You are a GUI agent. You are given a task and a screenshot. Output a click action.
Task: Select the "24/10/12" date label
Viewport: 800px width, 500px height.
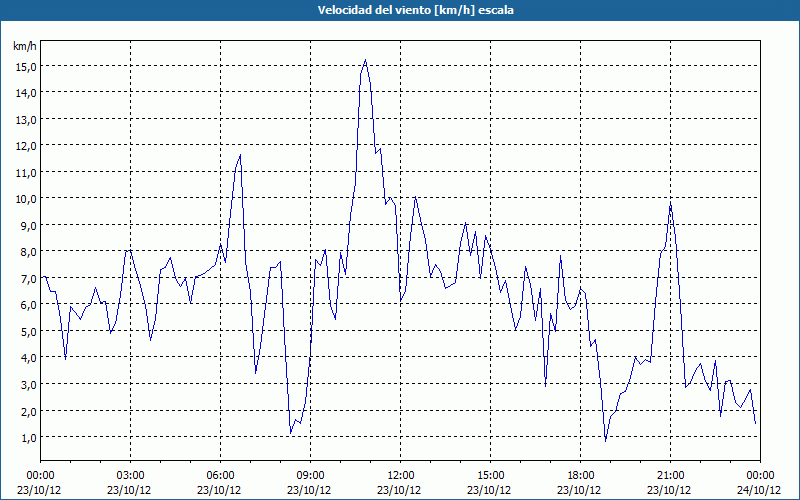[x=759, y=490]
